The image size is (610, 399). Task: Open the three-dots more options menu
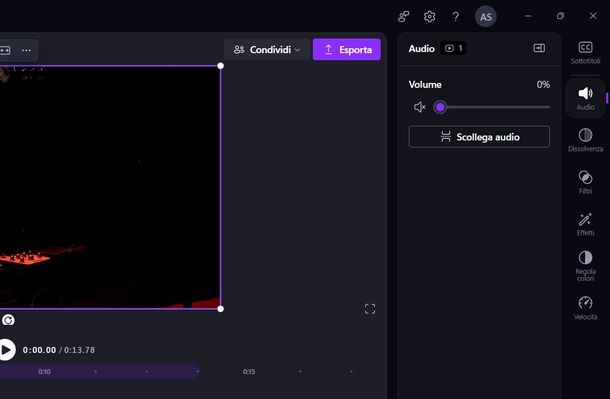(26, 50)
